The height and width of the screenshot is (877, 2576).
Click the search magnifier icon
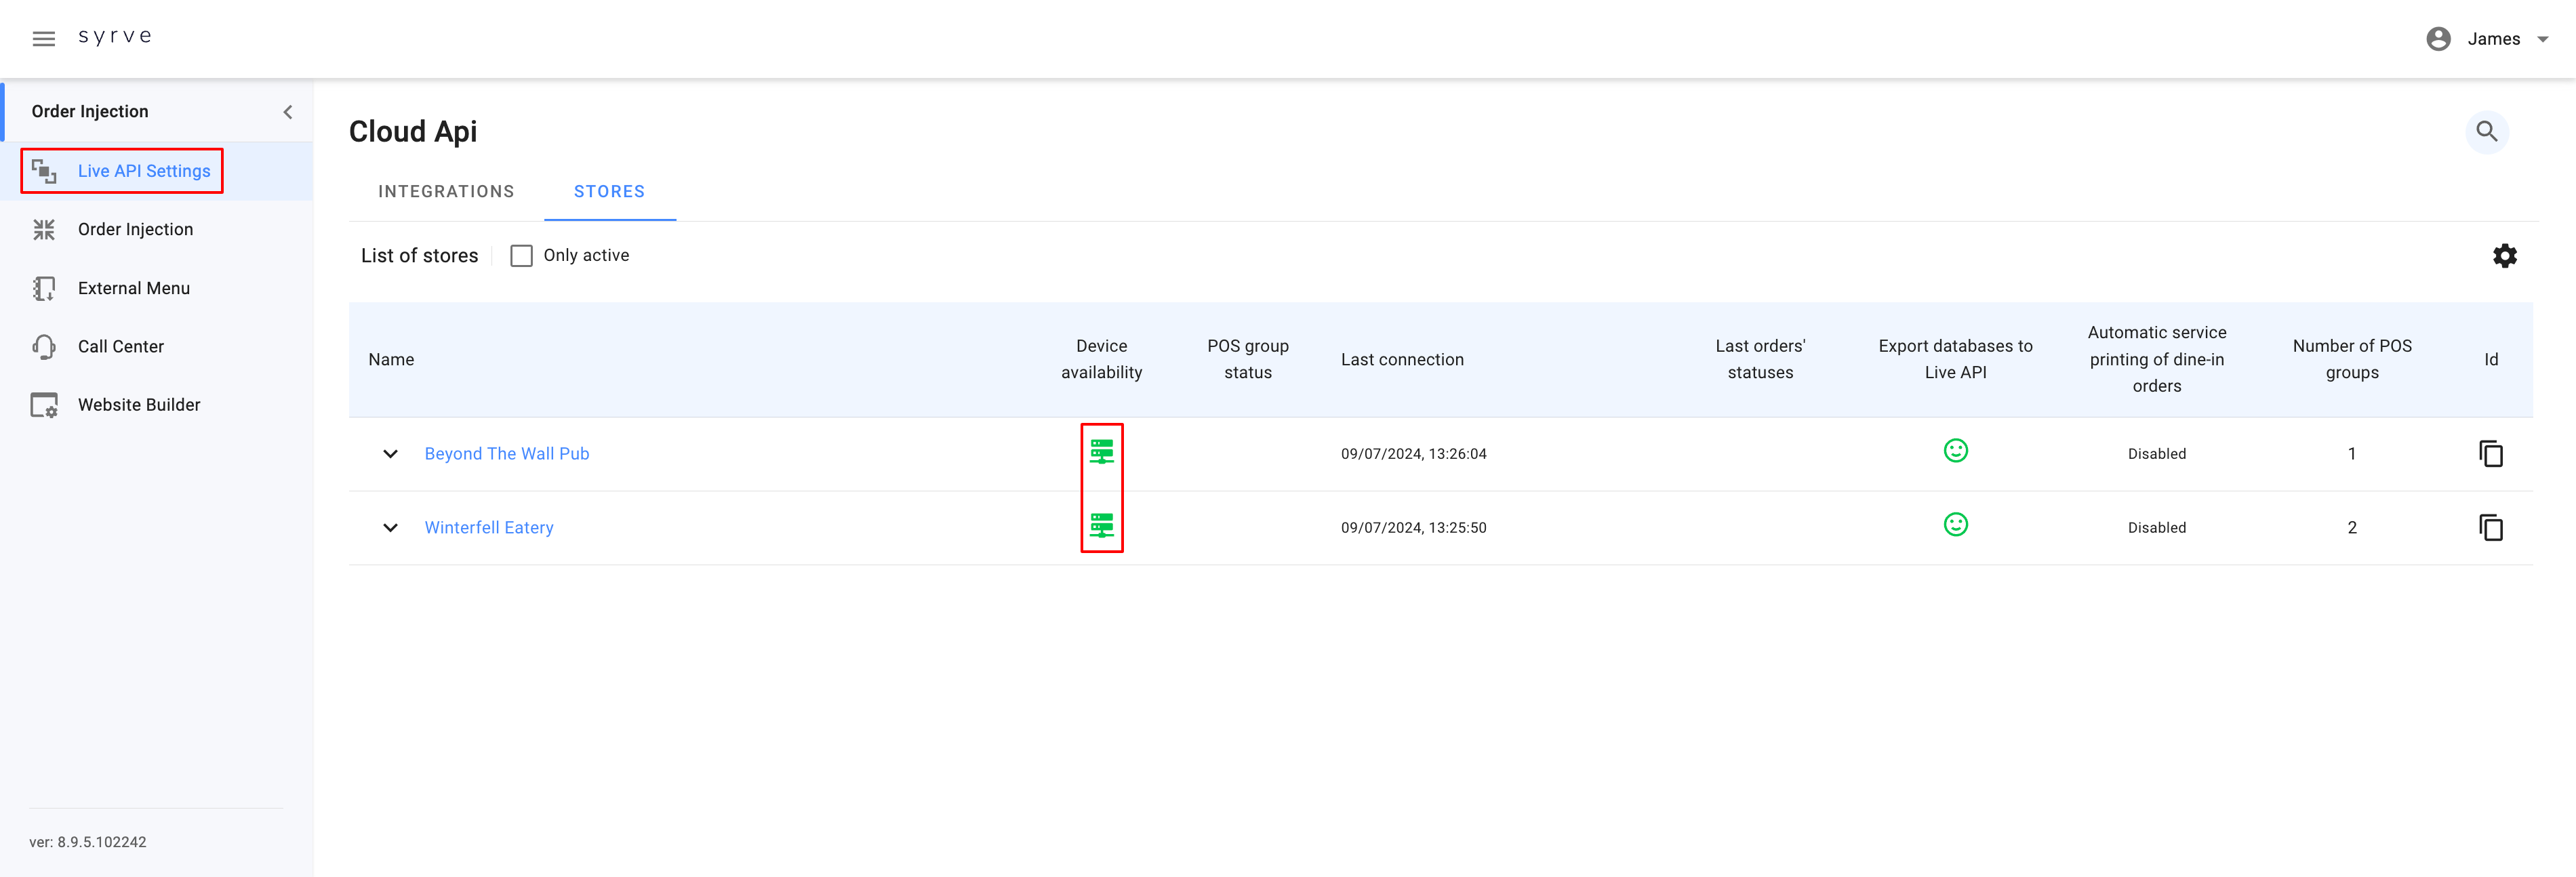pyautogui.click(x=2486, y=131)
